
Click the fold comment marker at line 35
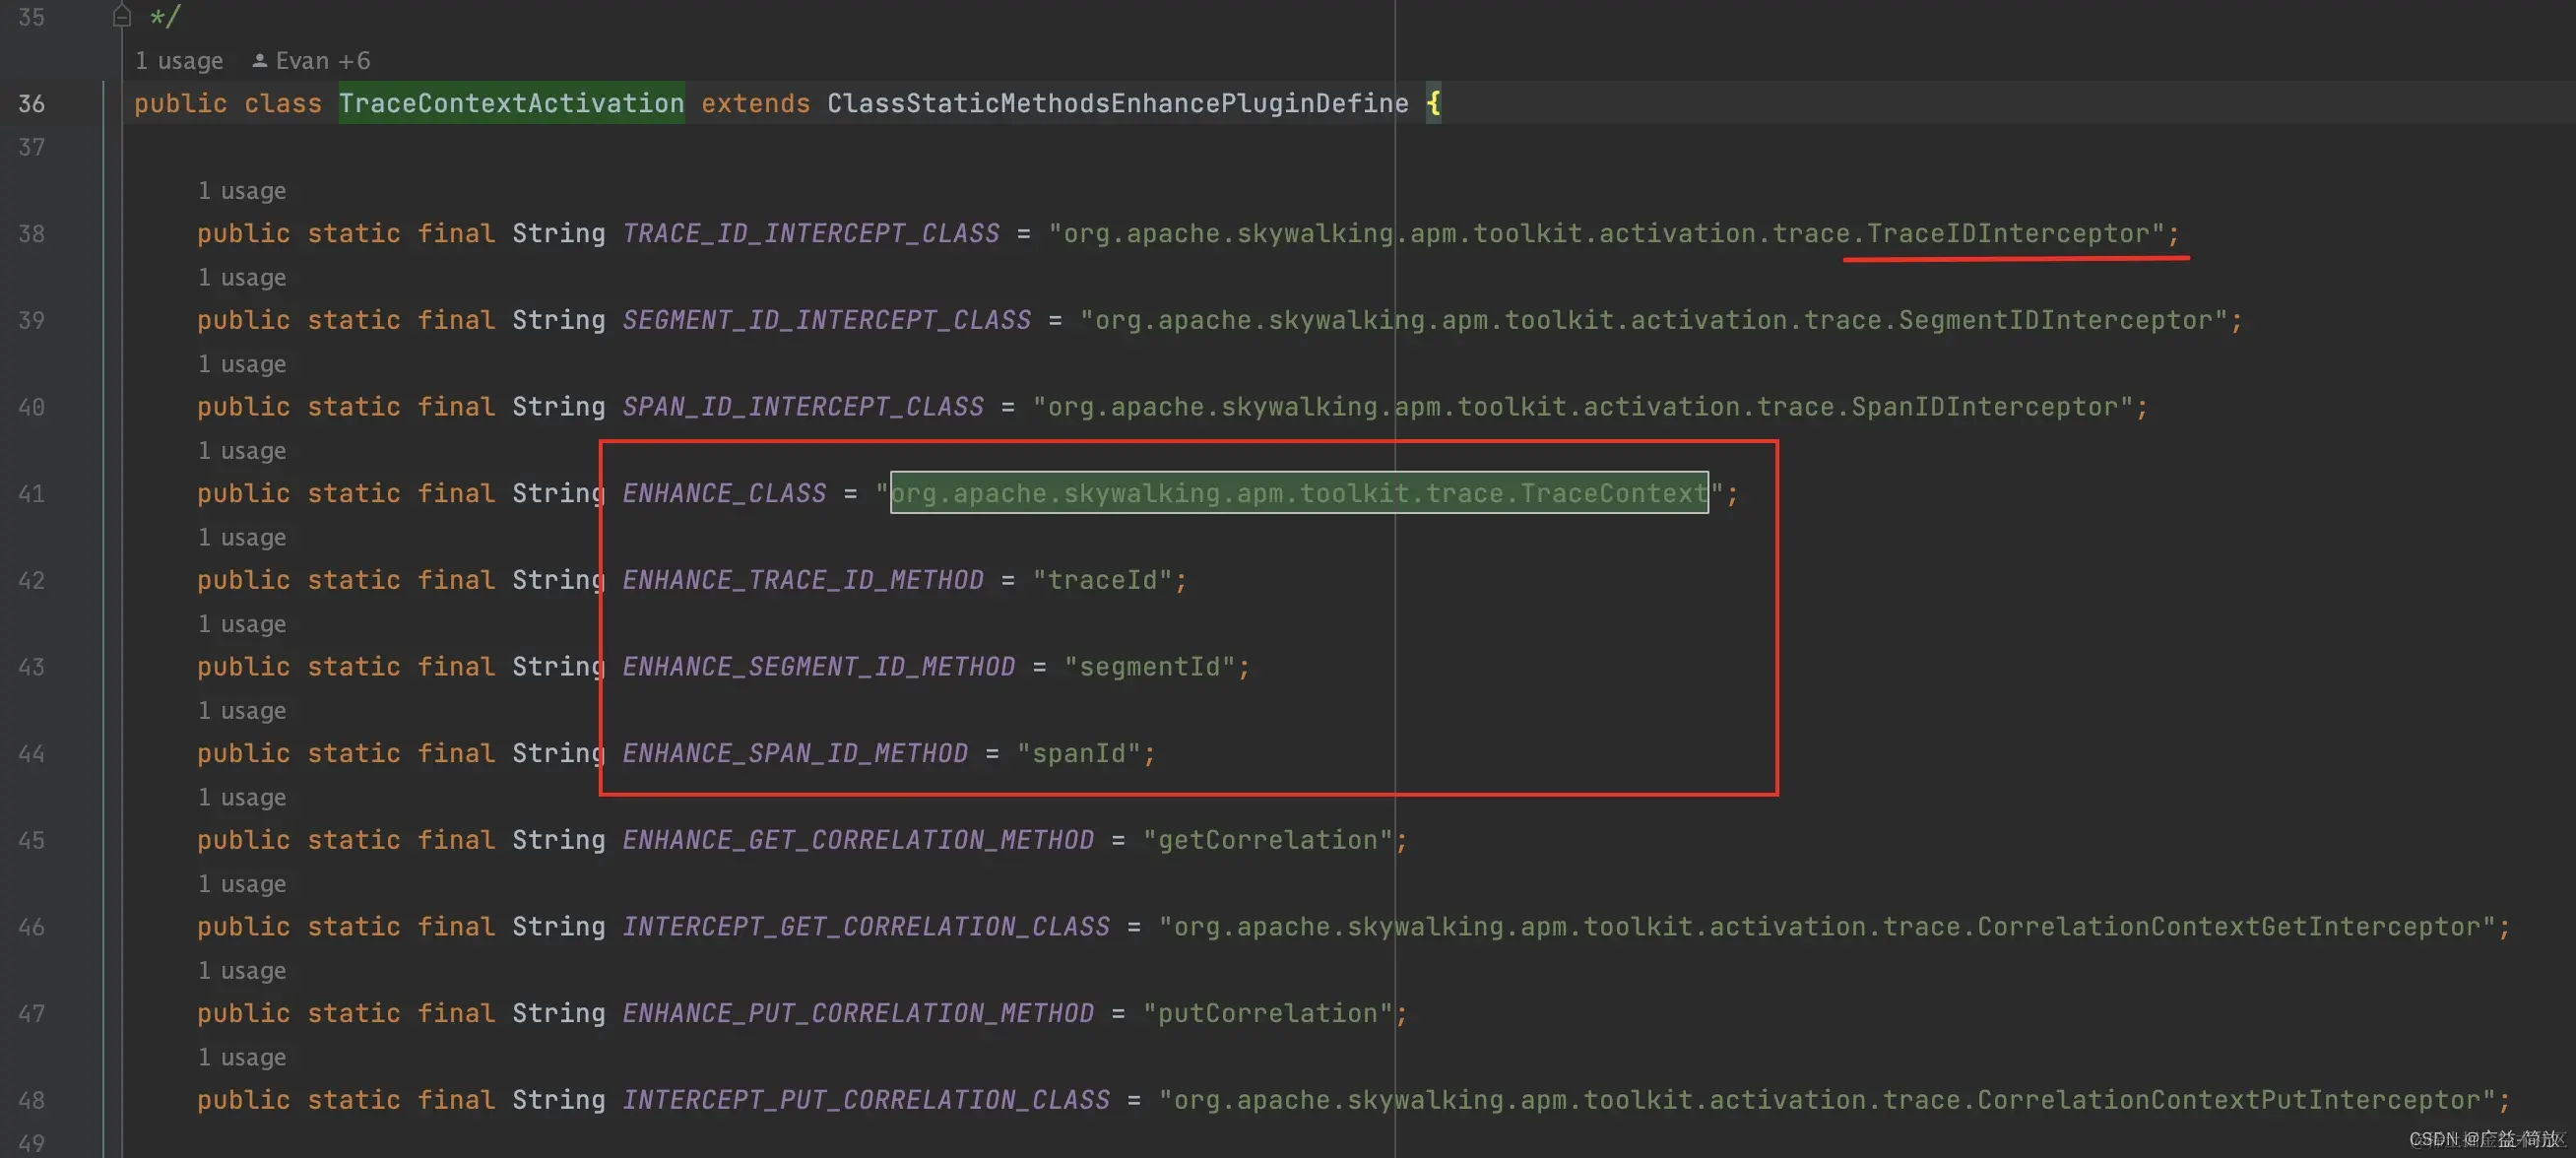pyautogui.click(x=122, y=16)
